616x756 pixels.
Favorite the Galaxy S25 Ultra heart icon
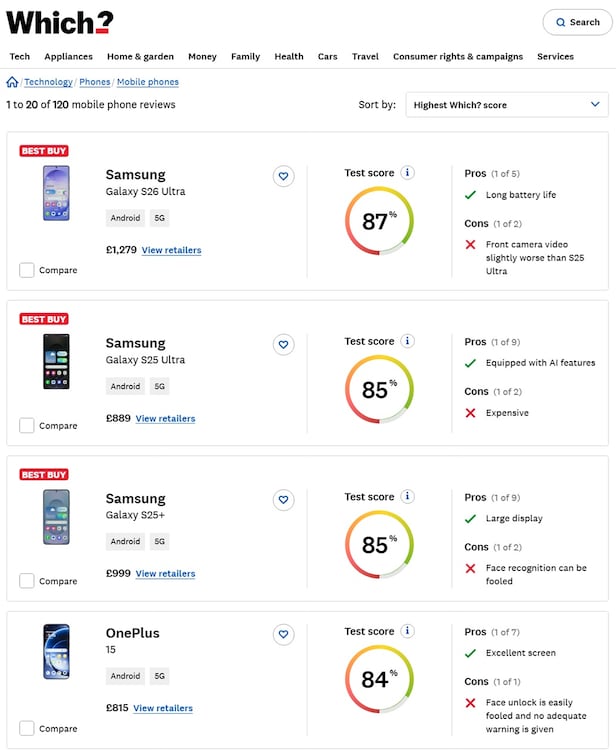tap(283, 344)
